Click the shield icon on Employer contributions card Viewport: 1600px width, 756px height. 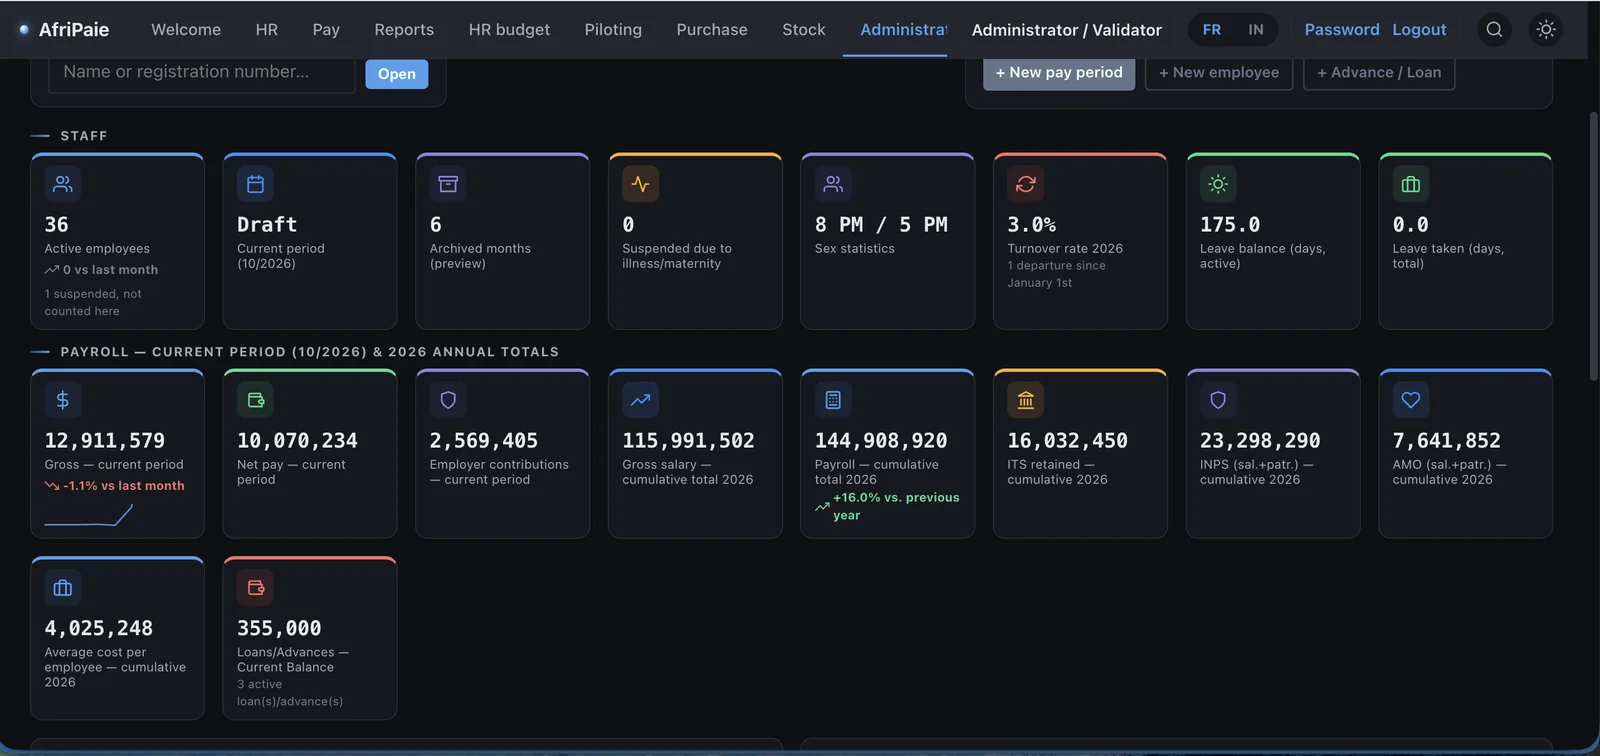click(x=448, y=400)
